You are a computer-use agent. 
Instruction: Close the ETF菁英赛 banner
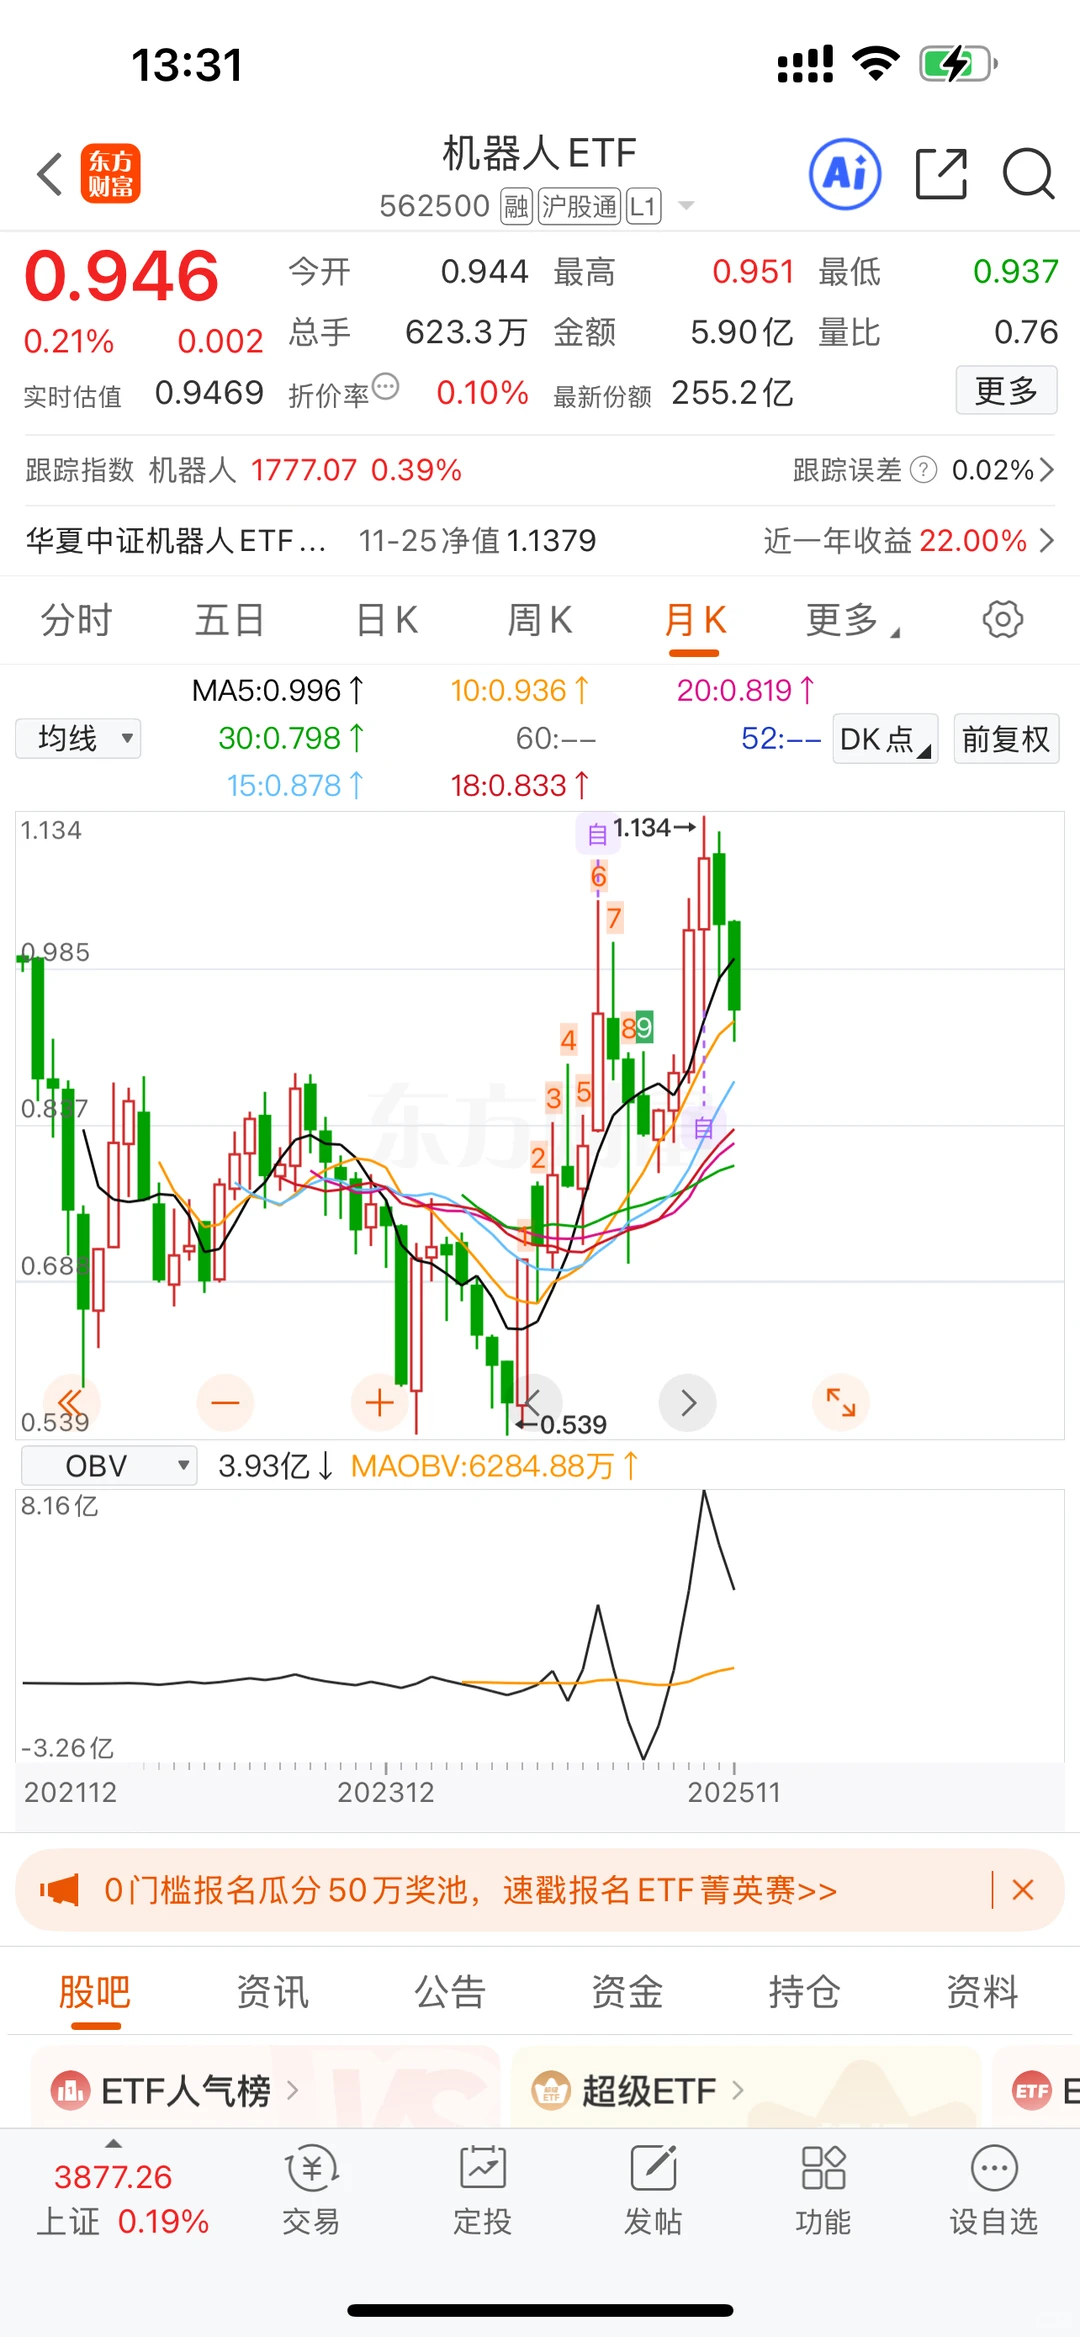click(1023, 1890)
